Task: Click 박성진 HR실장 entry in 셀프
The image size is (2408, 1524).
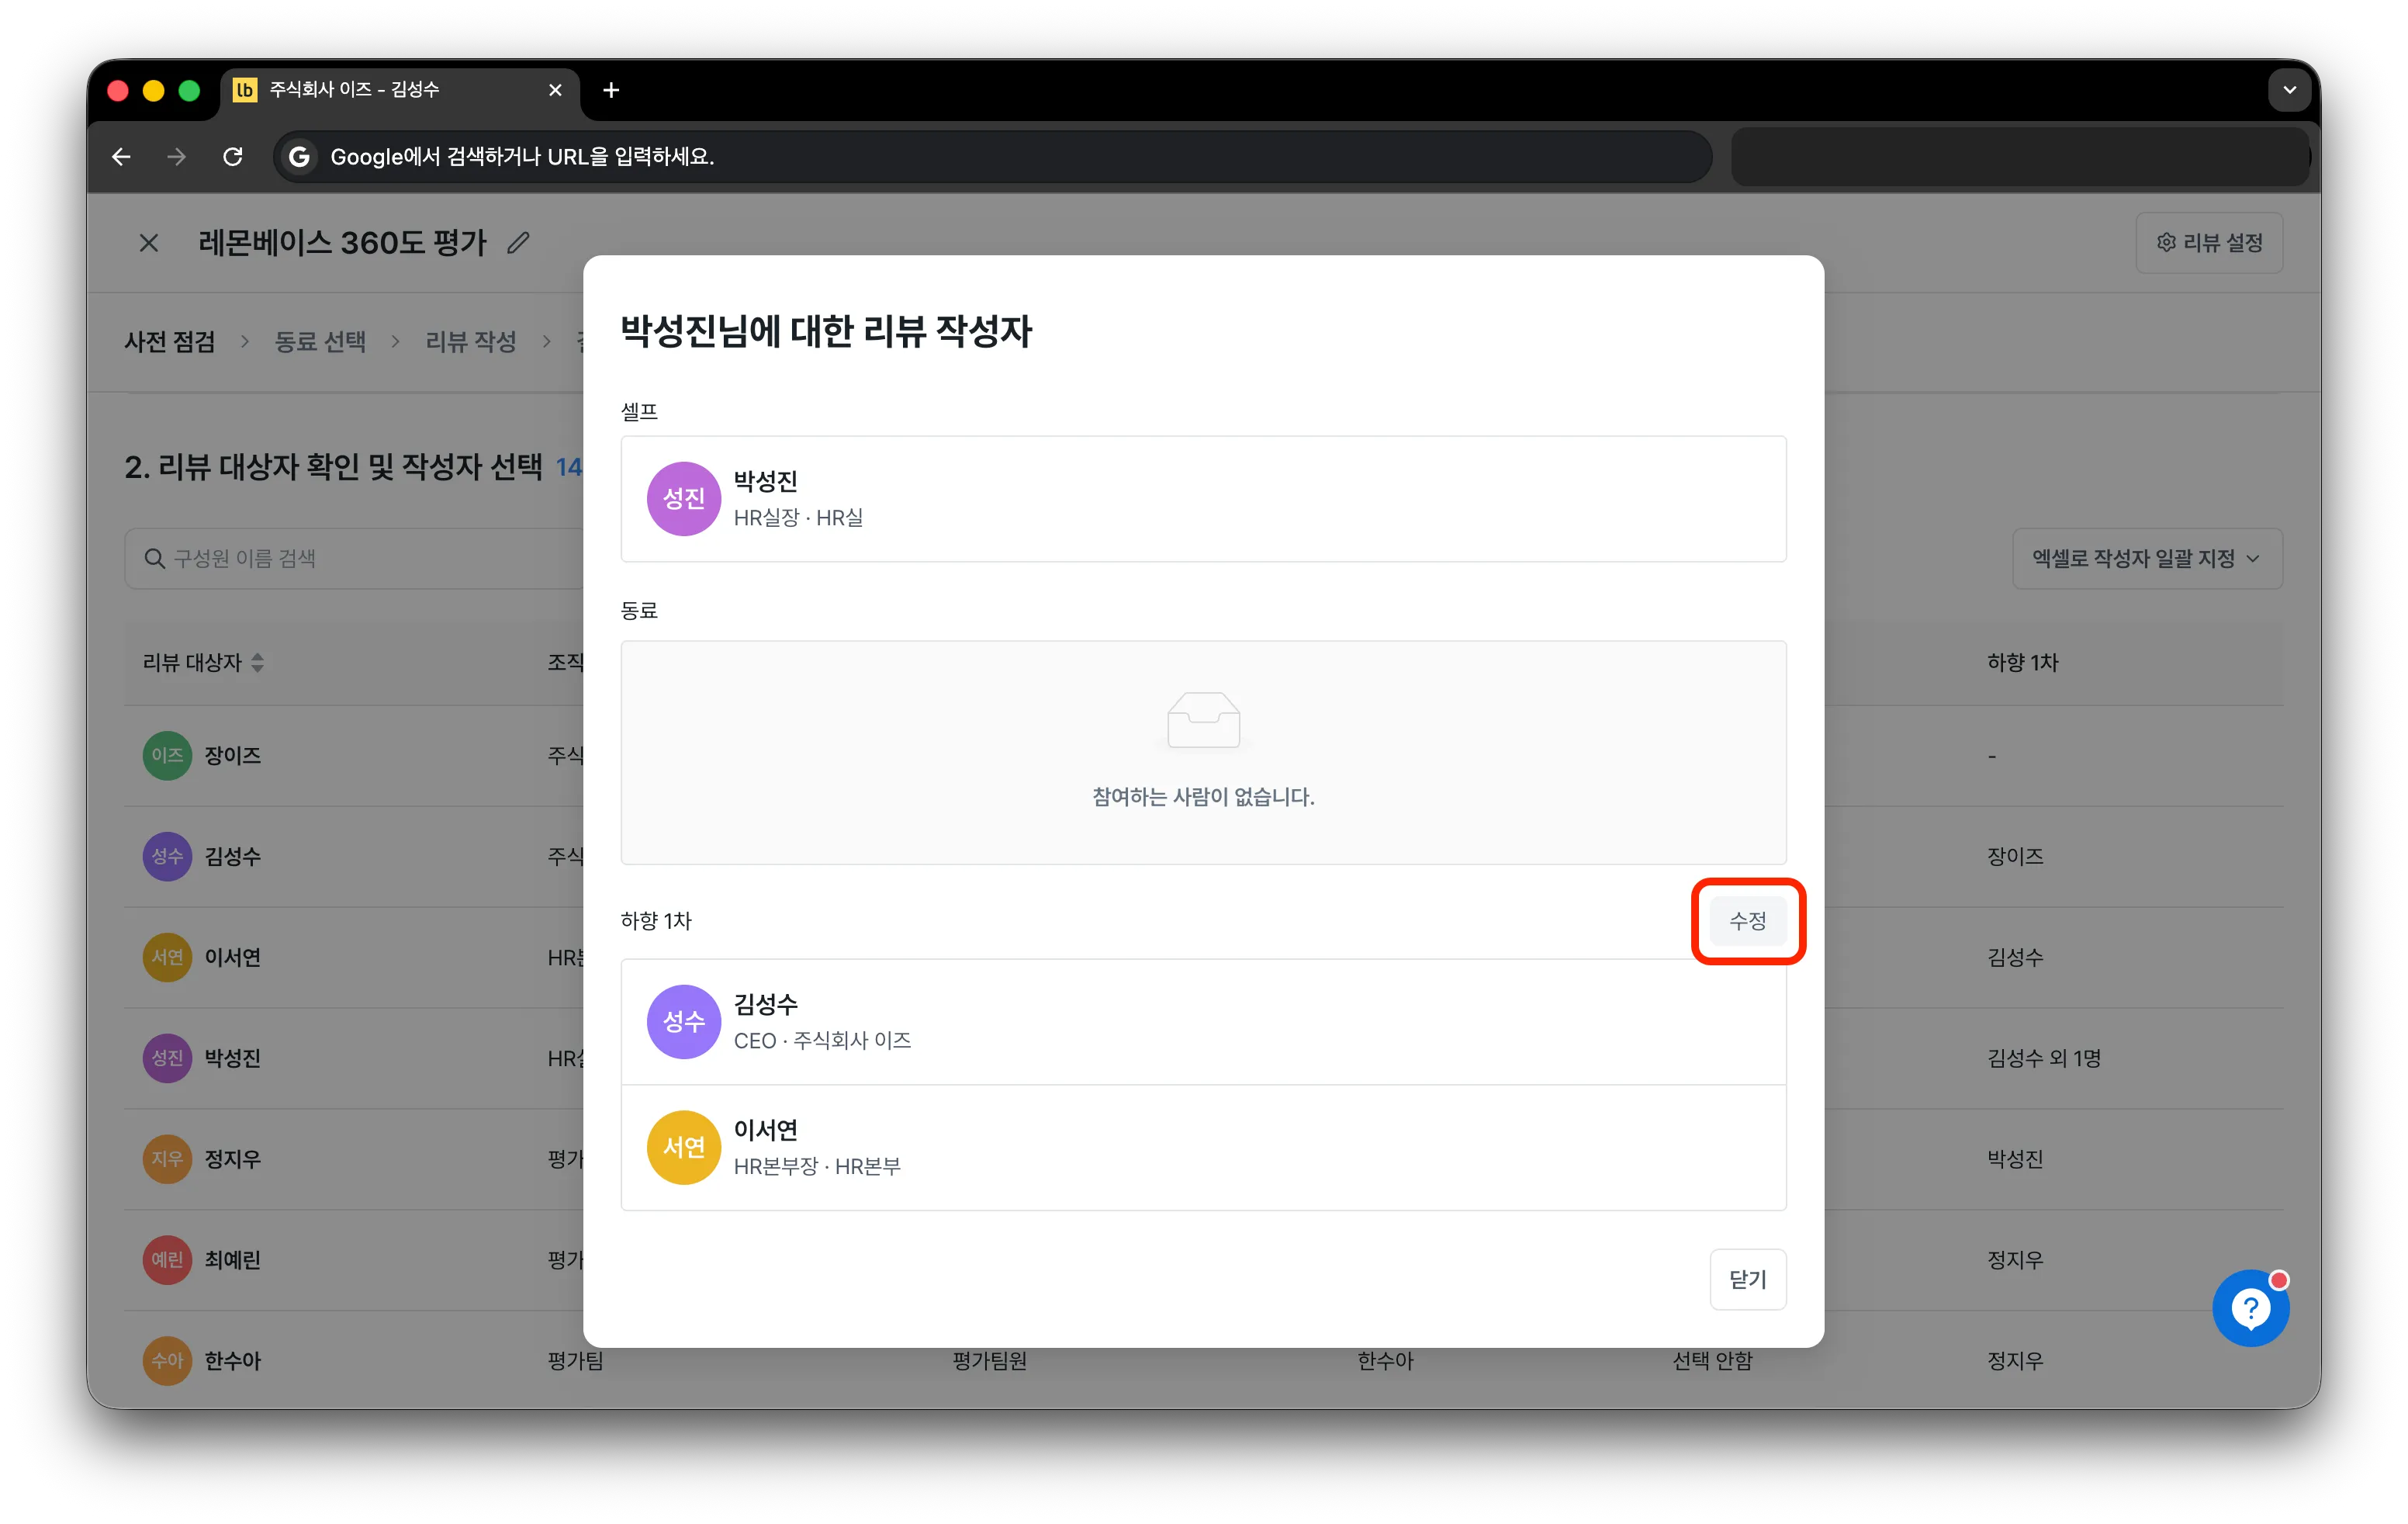Action: pos(1203,498)
